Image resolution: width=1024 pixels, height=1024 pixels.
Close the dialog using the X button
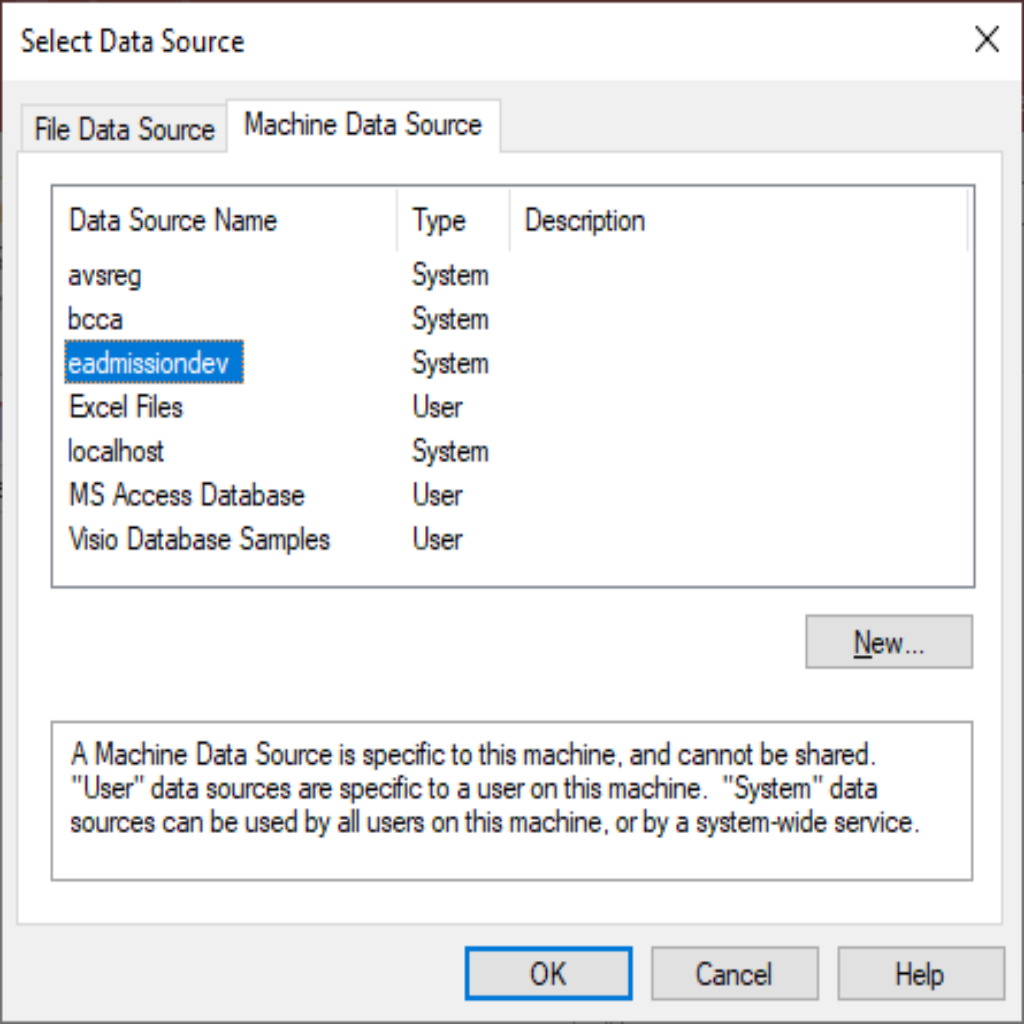click(986, 40)
